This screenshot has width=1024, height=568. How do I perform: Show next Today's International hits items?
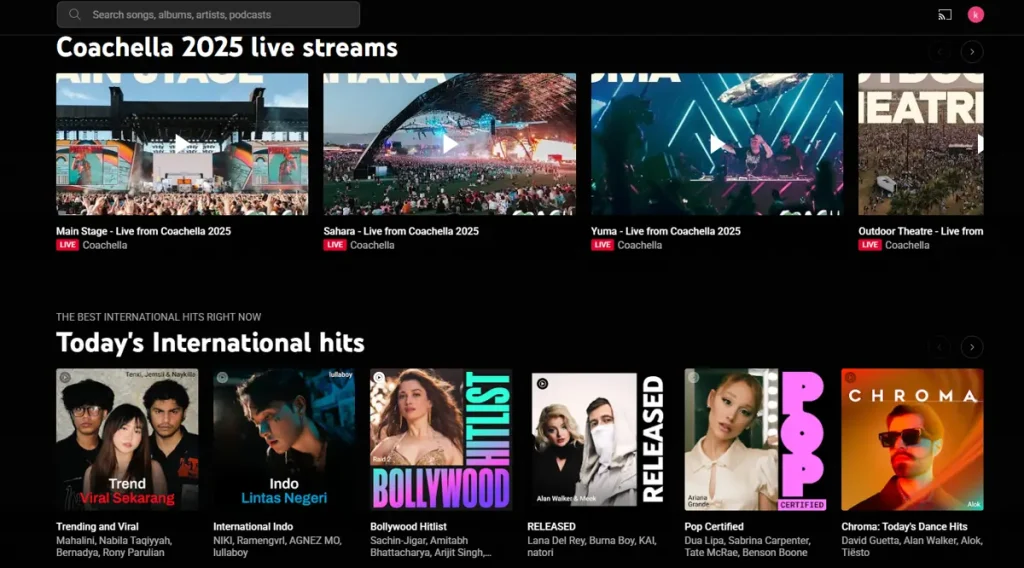[x=972, y=347]
